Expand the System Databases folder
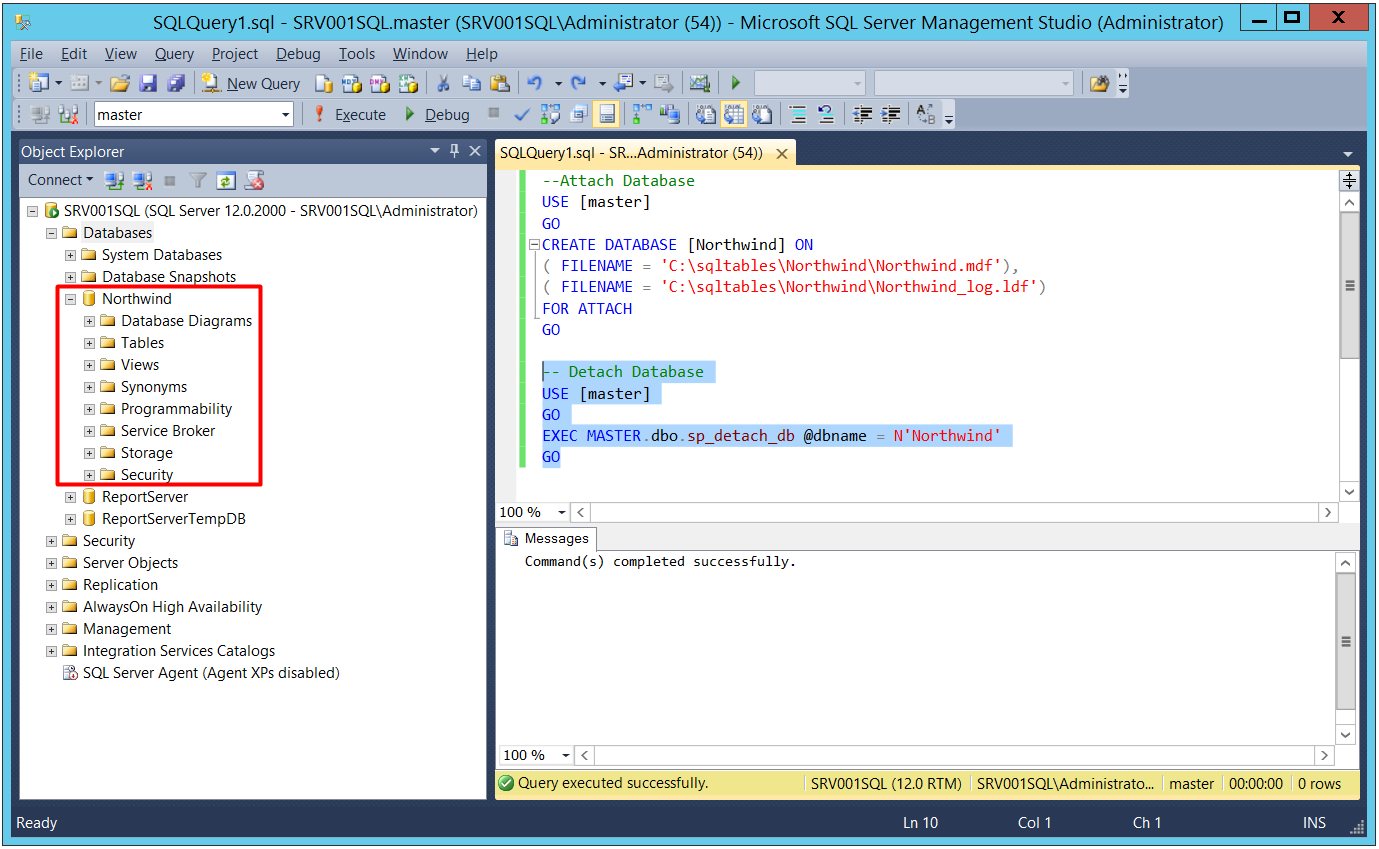 (70, 255)
